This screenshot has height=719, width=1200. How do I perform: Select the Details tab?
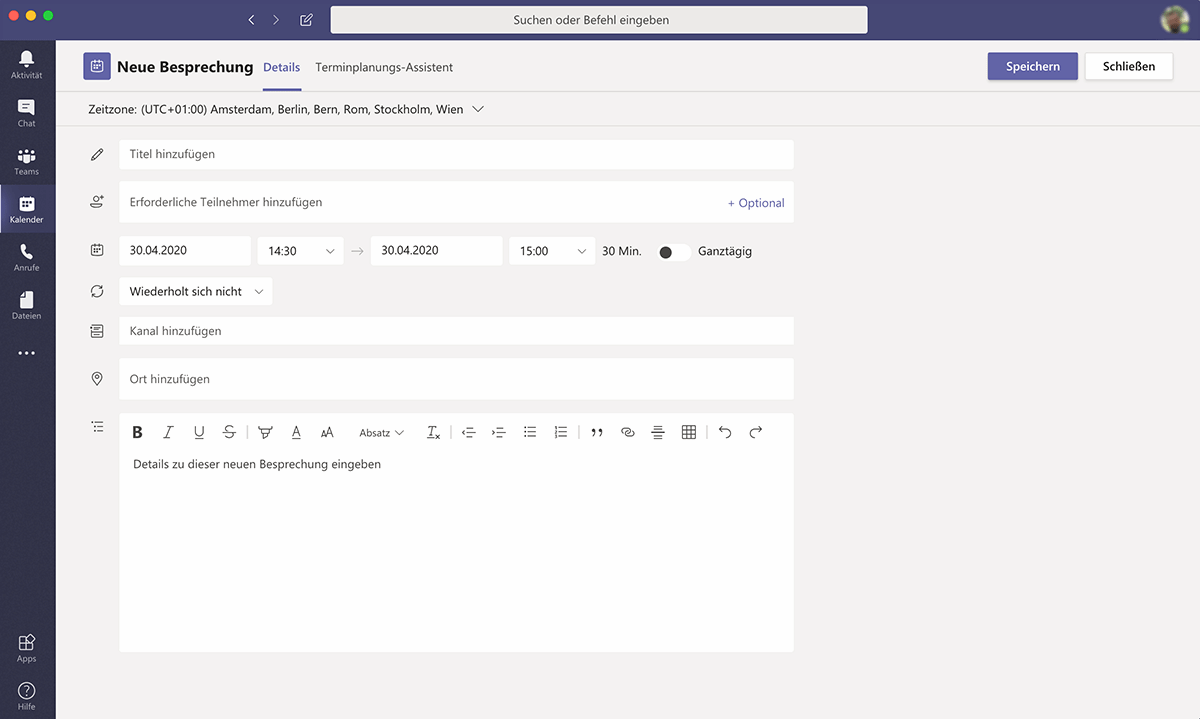tap(281, 67)
